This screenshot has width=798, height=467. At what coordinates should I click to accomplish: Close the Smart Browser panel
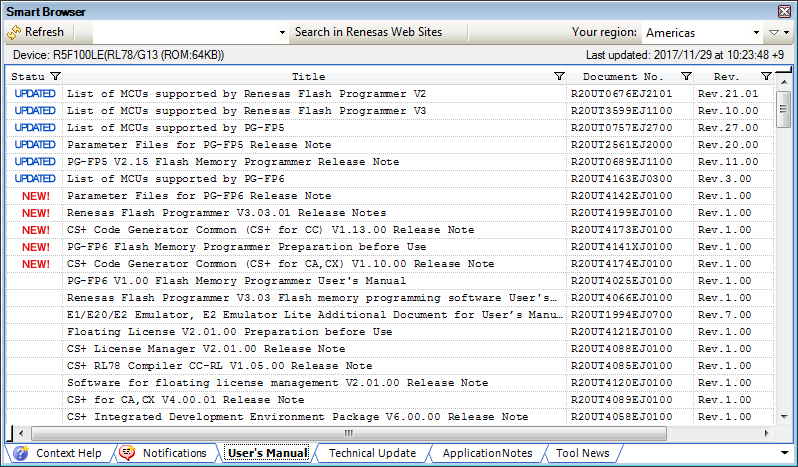tap(784, 11)
